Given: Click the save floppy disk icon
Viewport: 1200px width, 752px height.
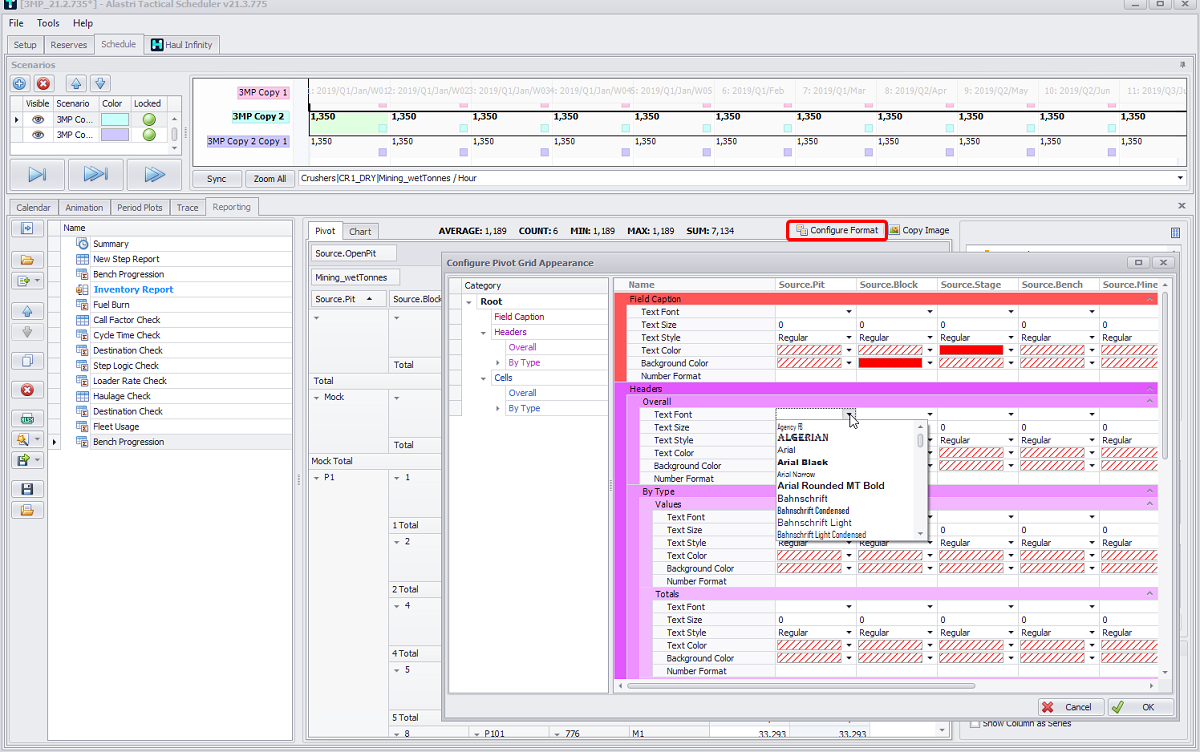Looking at the screenshot, I should 27,489.
